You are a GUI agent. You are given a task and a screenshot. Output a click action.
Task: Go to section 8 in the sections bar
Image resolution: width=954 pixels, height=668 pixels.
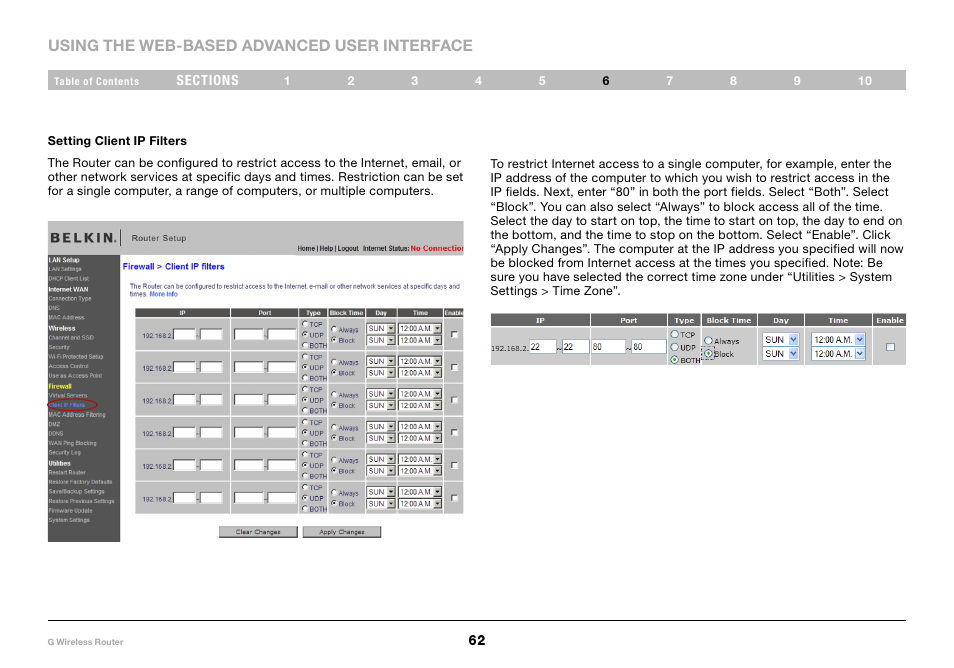coord(733,81)
